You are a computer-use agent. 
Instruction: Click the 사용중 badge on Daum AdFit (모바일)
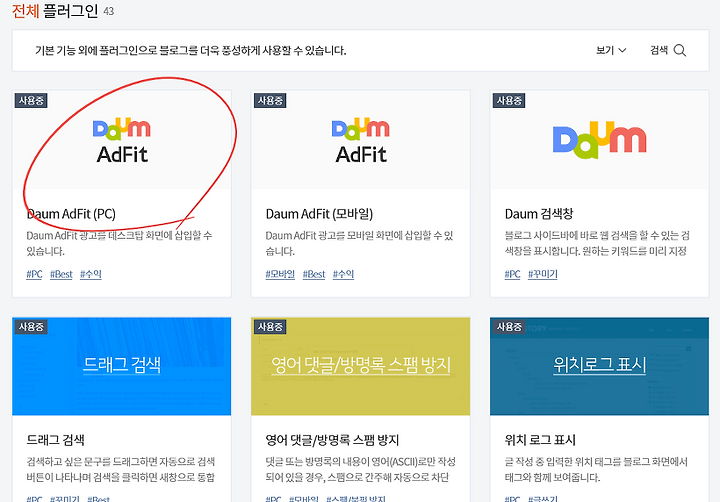click(x=270, y=101)
